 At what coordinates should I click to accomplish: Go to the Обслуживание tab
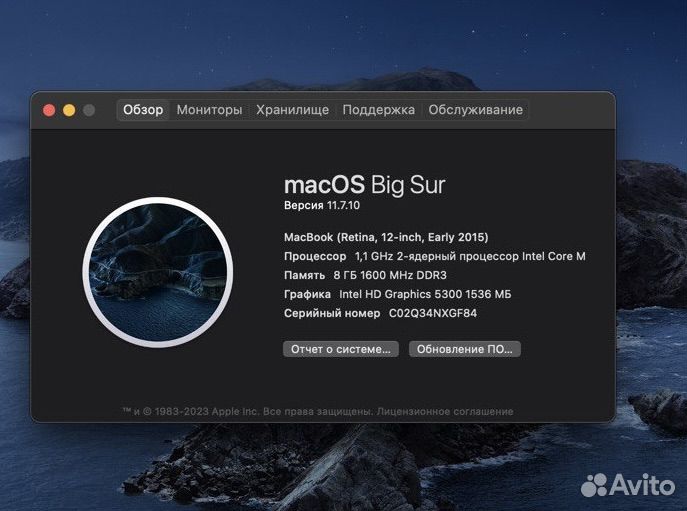coord(475,110)
